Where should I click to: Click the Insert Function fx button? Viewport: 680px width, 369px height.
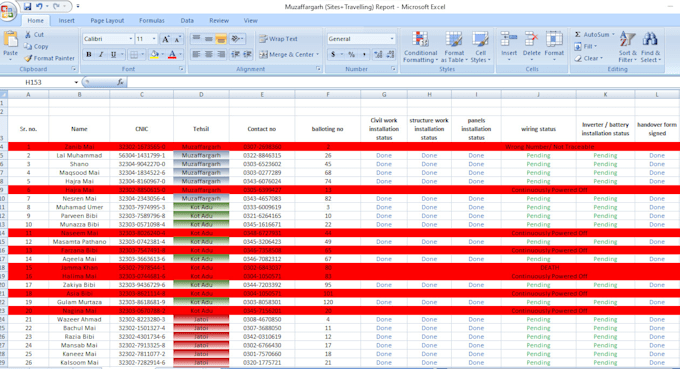(120, 82)
